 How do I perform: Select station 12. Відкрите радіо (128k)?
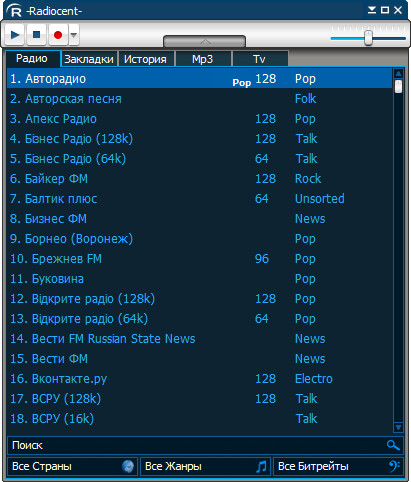[199, 299]
